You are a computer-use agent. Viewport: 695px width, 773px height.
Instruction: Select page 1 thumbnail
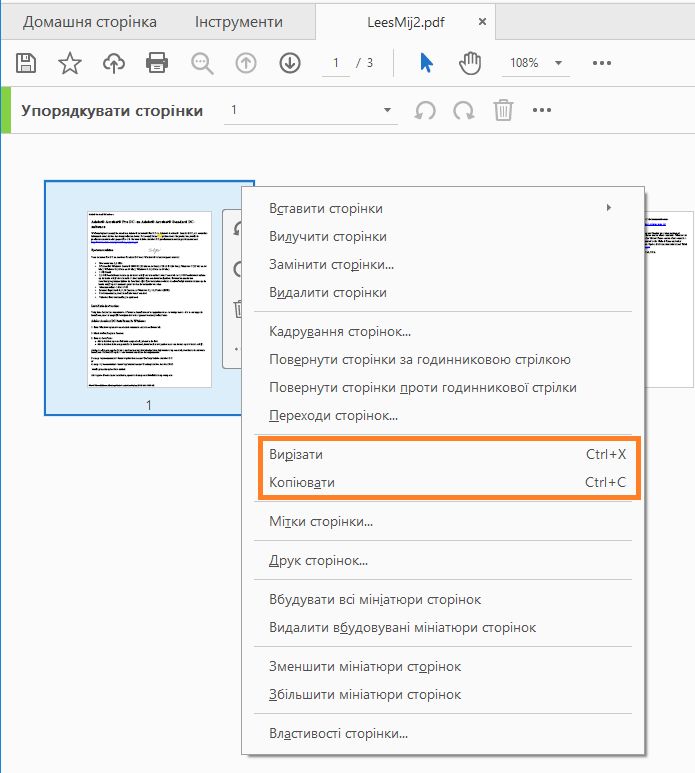coord(149,299)
